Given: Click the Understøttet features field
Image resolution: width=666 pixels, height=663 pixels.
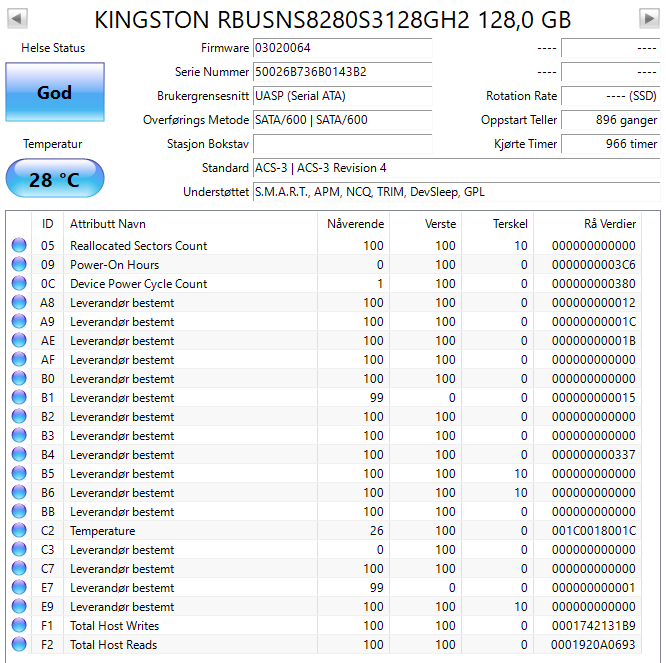Looking at the screenshot, I should coord(455,192).
